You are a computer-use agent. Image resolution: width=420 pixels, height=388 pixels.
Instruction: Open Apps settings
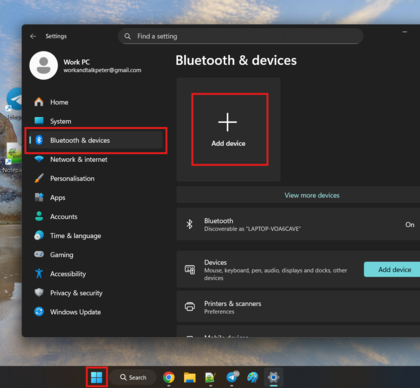point(96,197)
